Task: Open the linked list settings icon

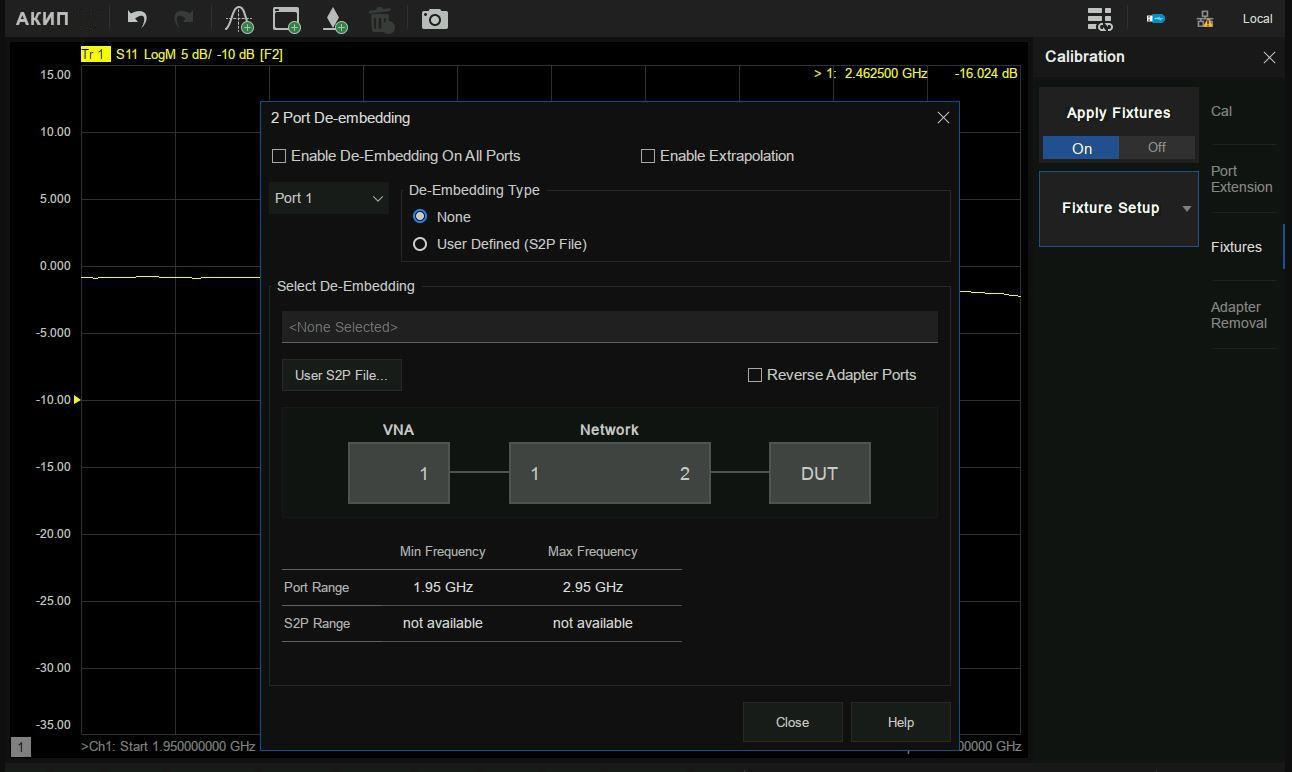Action: (1099, 19)
